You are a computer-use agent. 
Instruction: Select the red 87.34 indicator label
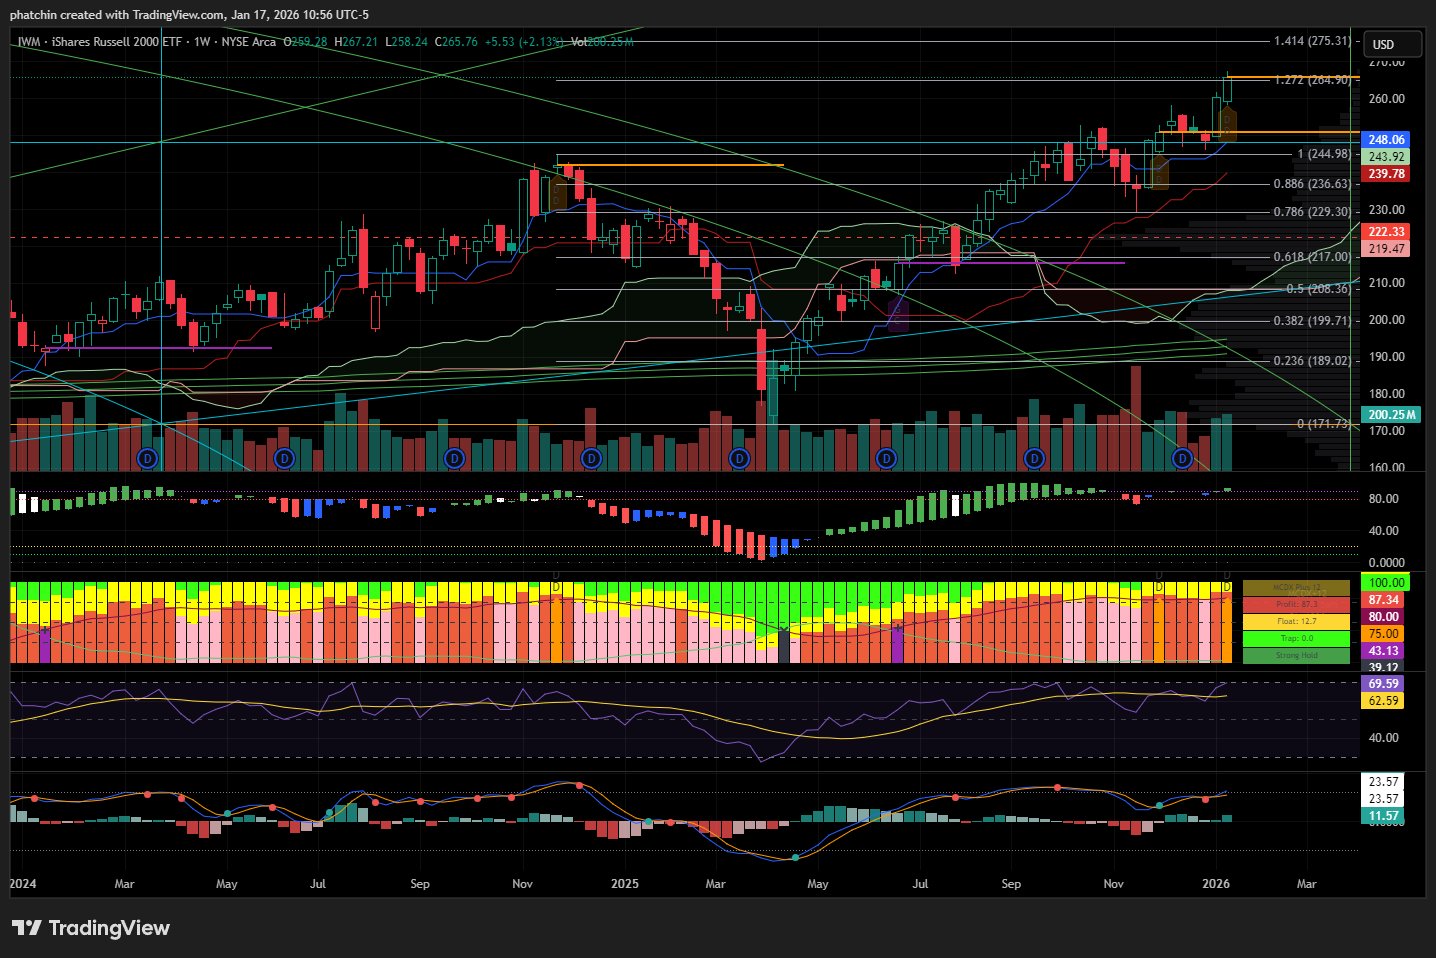pyautogui.click(x=1386, y=600)
